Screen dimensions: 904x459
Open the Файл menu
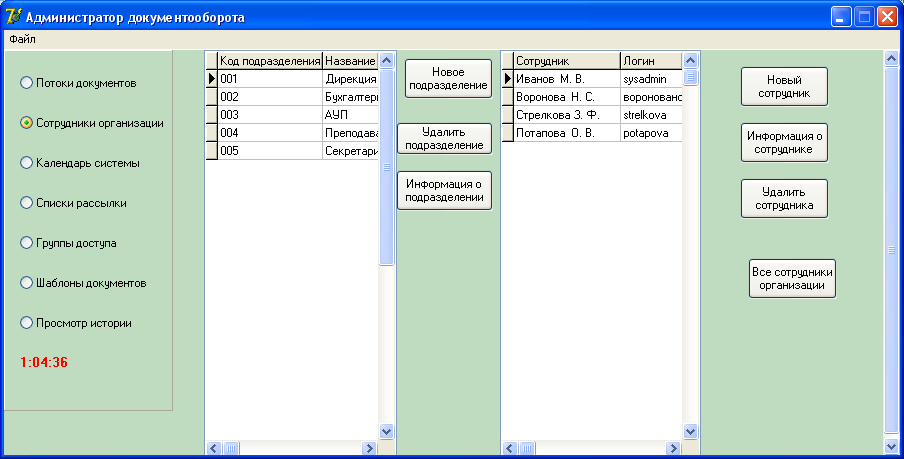(x=22, y=39)
